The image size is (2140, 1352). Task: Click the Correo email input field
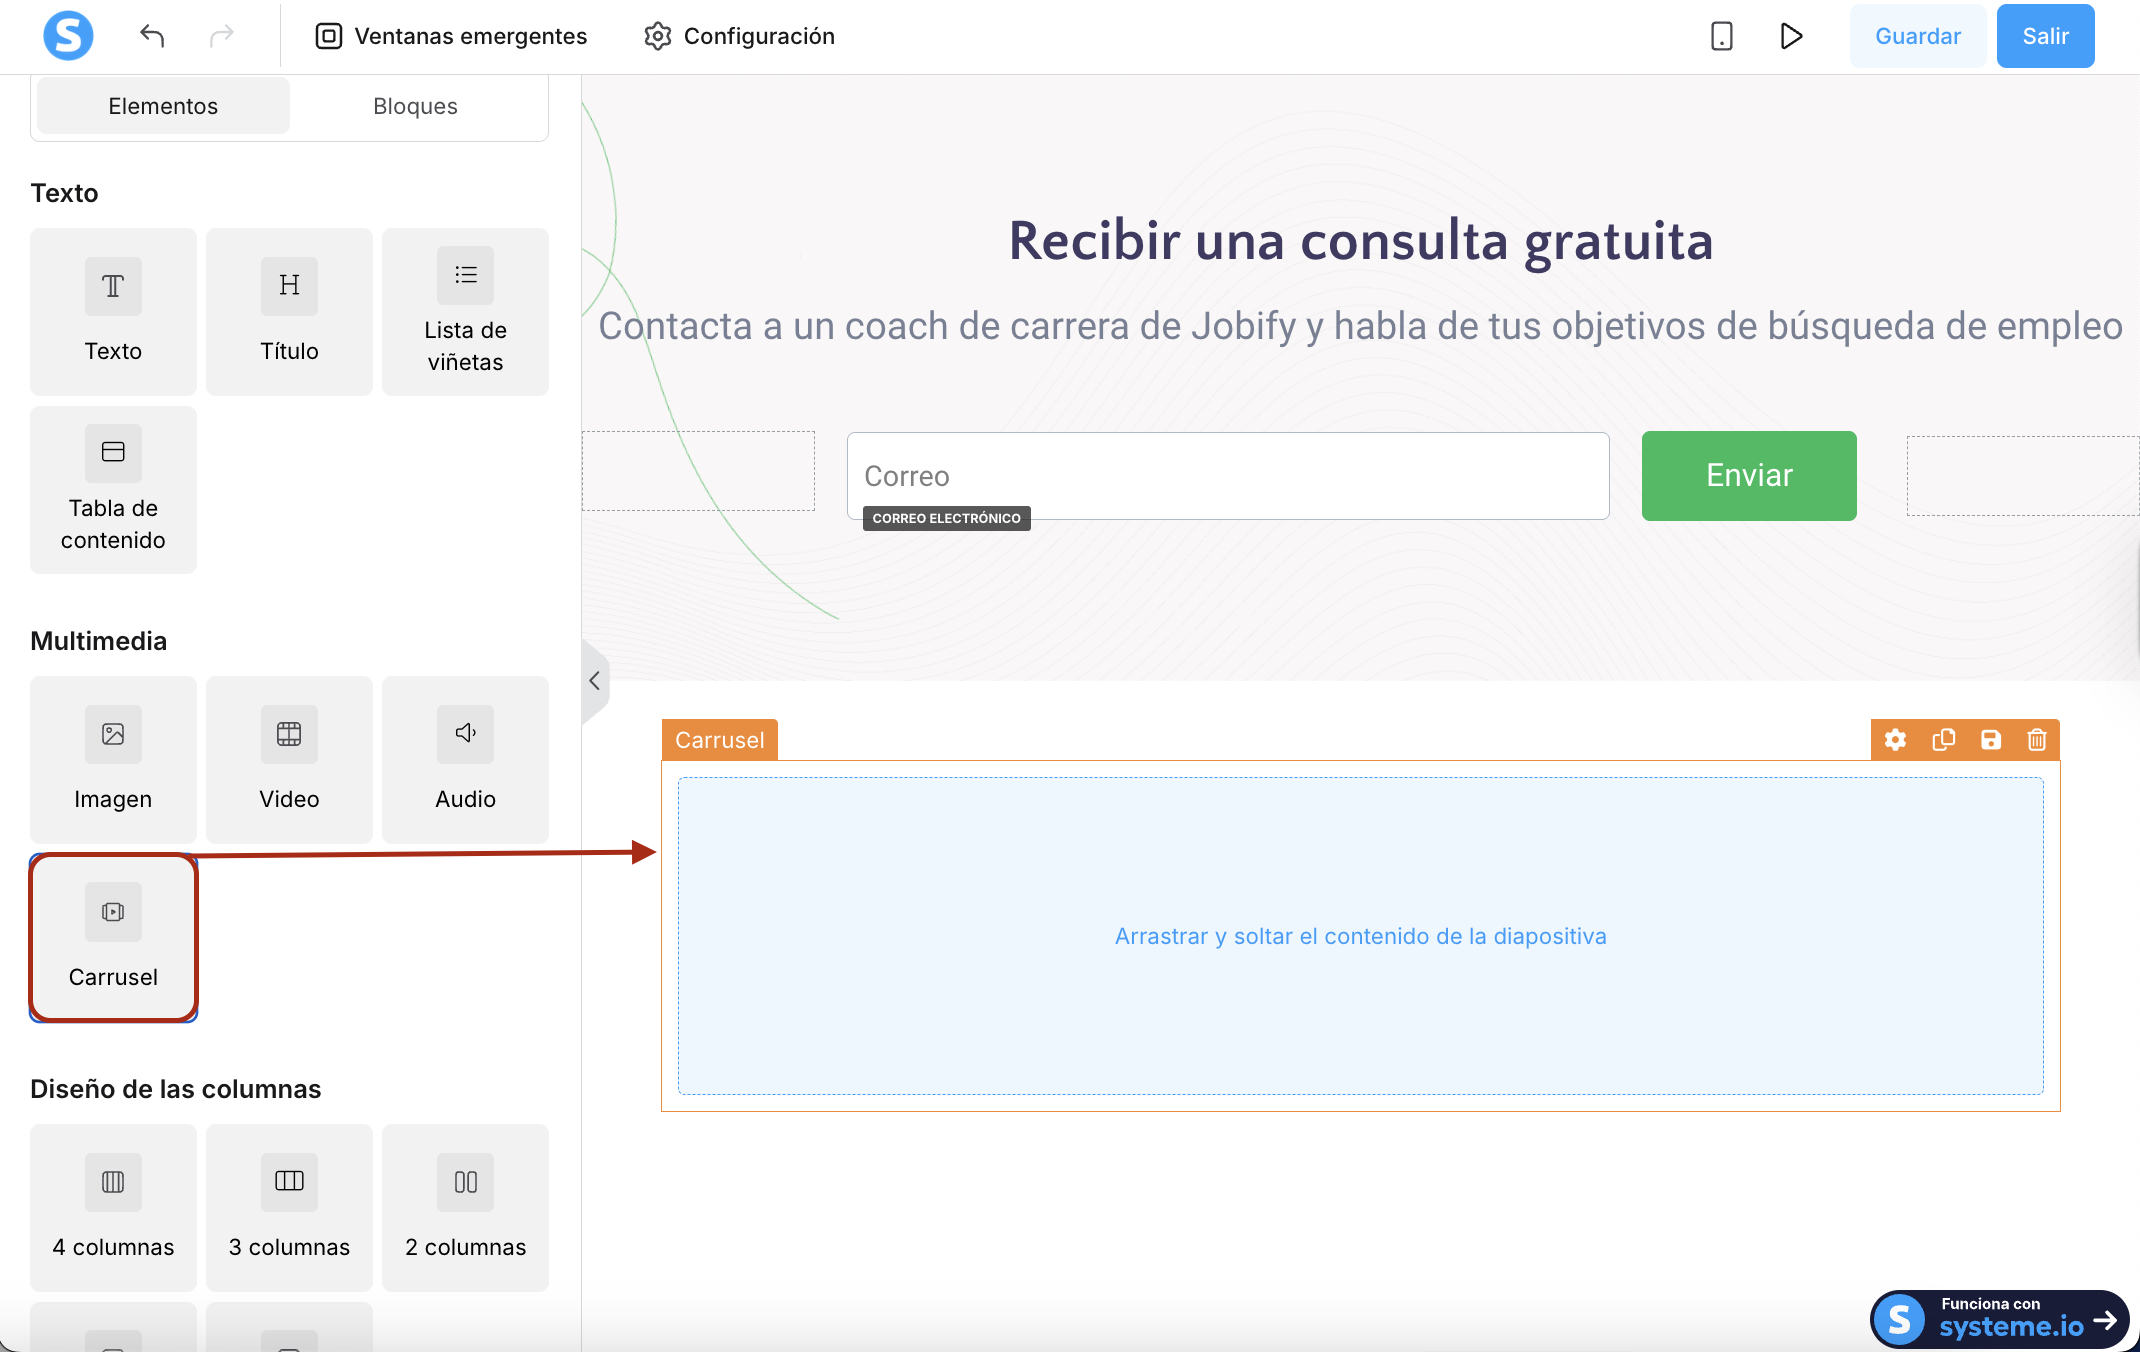[x=1228, y=476]
